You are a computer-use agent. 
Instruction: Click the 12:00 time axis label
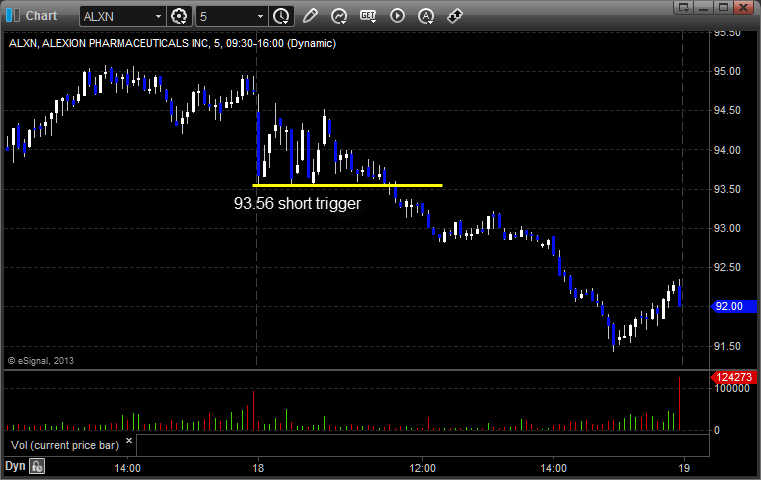click(422, 468)
